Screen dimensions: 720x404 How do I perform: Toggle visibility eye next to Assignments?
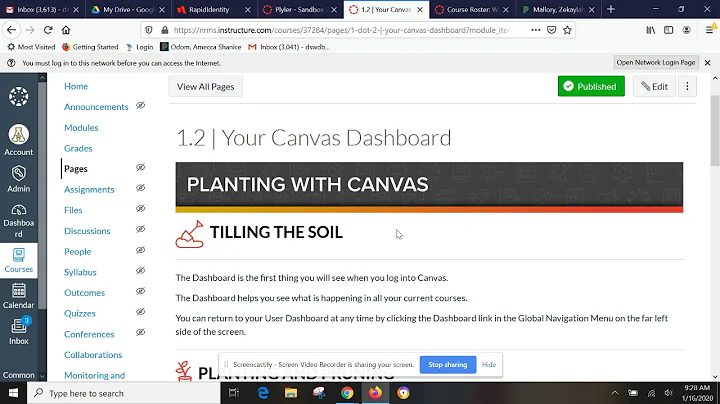click(x=141, y=188)
